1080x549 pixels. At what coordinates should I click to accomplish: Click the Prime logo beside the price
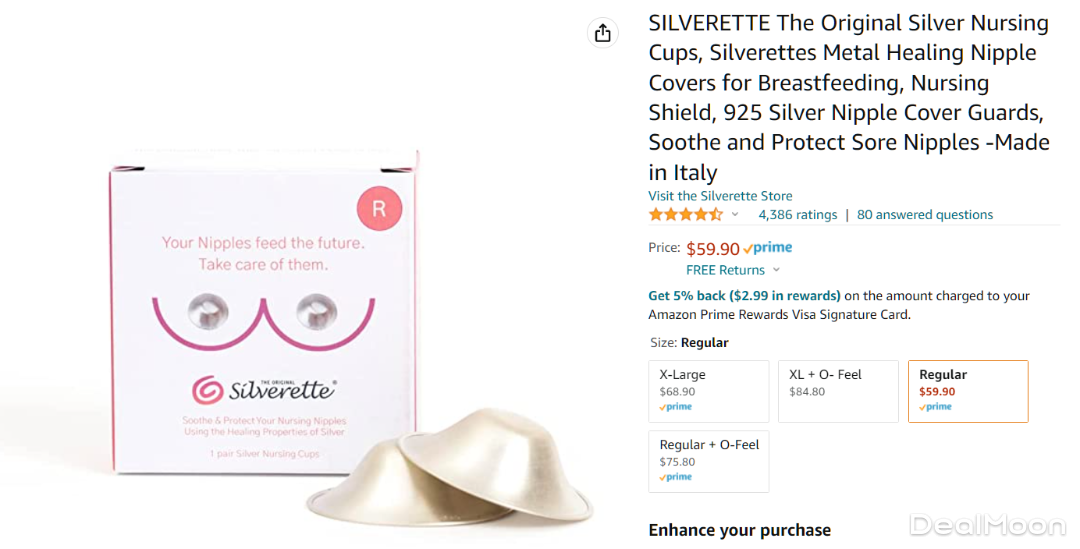(x=768, y=248)
